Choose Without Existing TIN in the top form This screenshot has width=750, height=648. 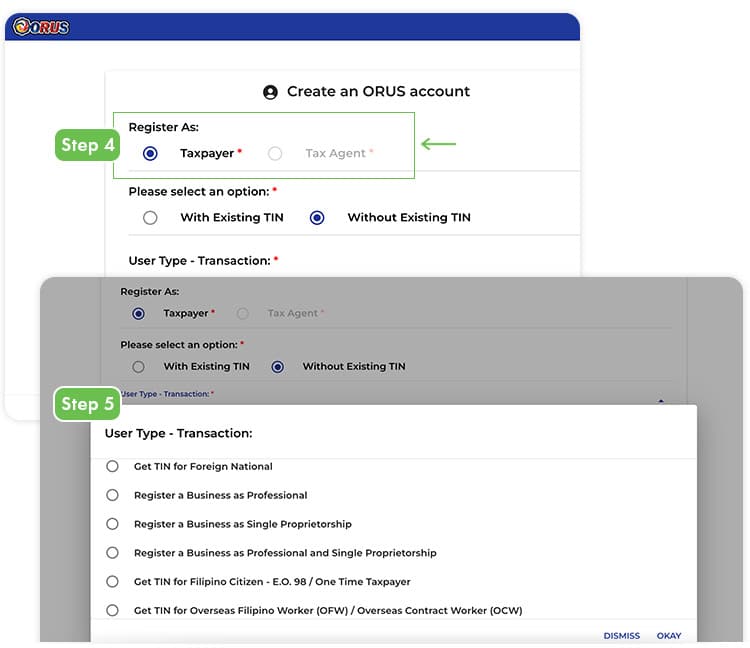(x=317, y=218)
